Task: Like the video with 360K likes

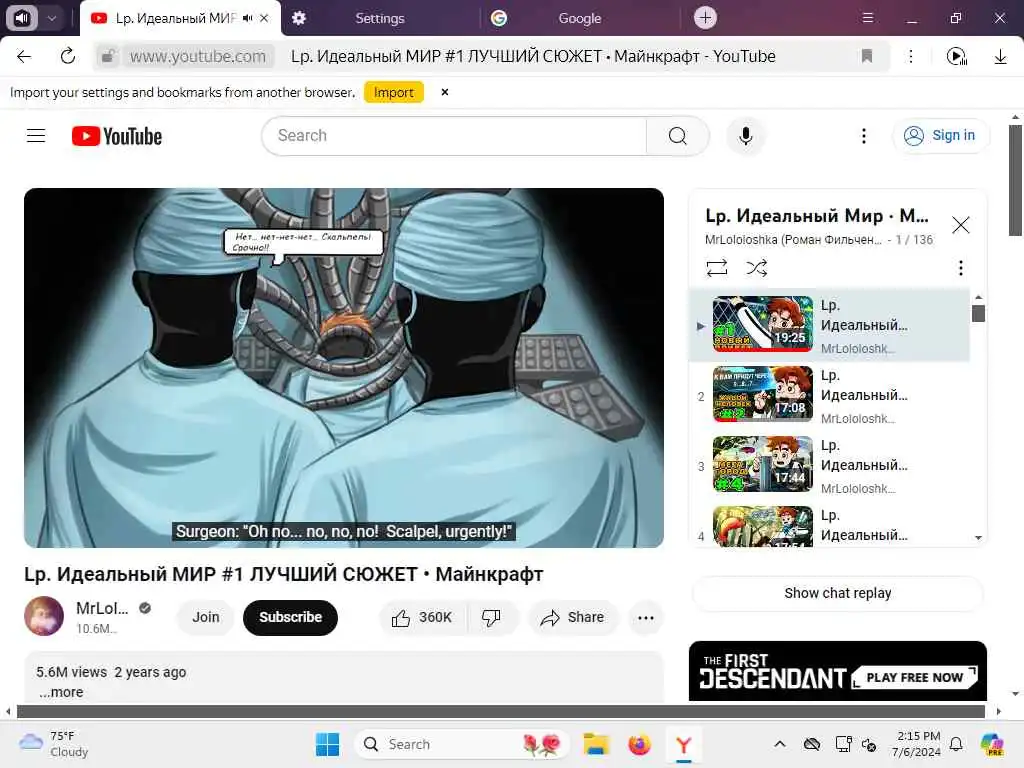Action: click(x=422, y=618)
